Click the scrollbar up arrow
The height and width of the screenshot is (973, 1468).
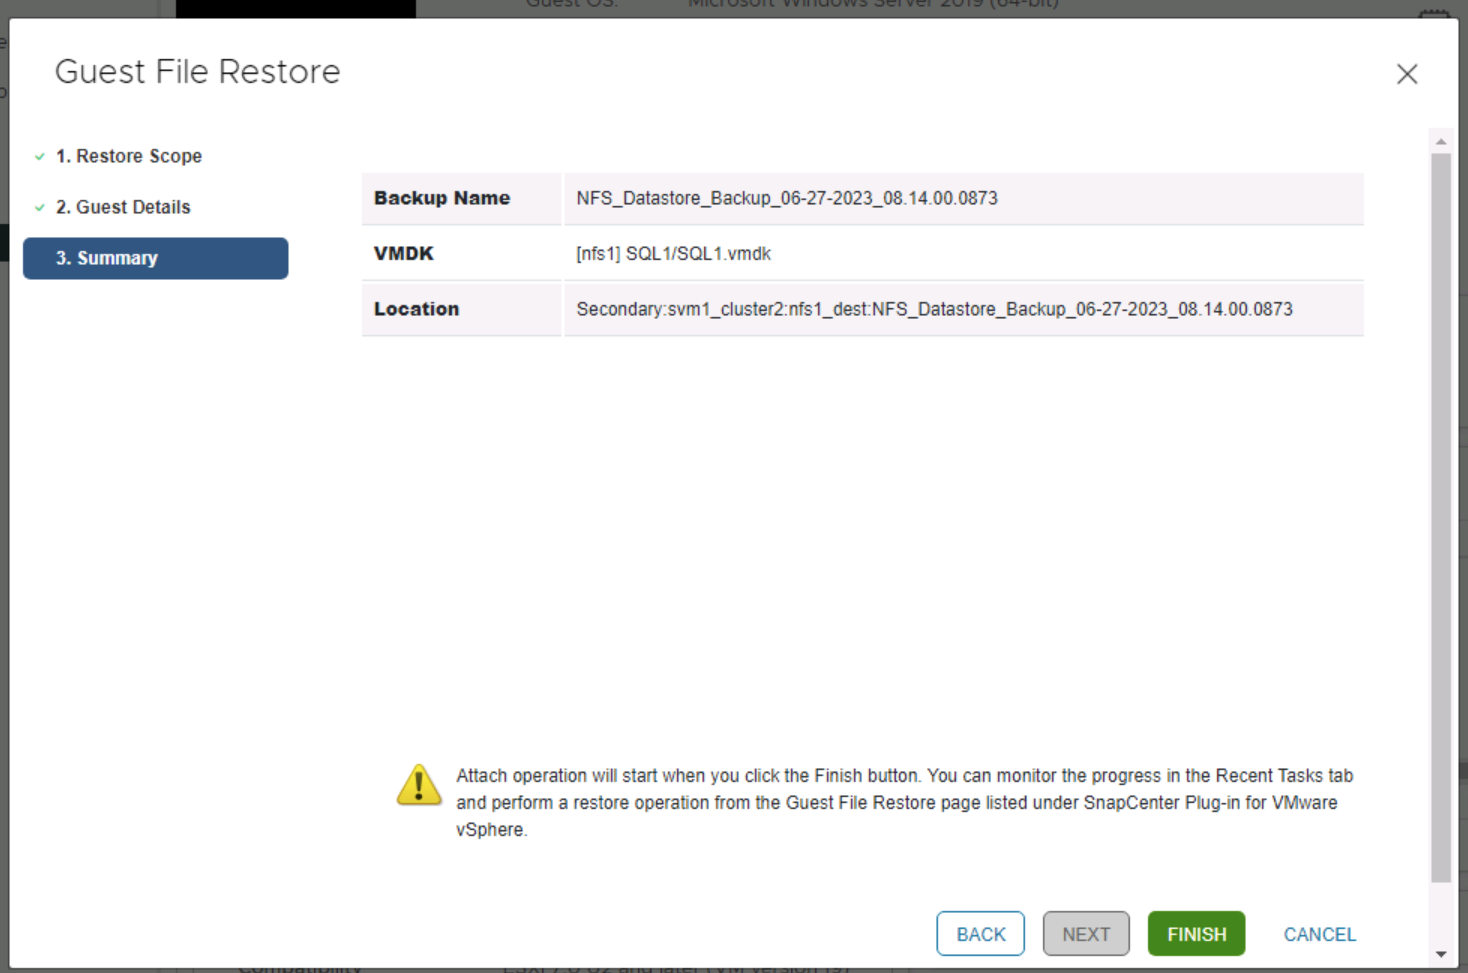click(x=1440, y=141)
